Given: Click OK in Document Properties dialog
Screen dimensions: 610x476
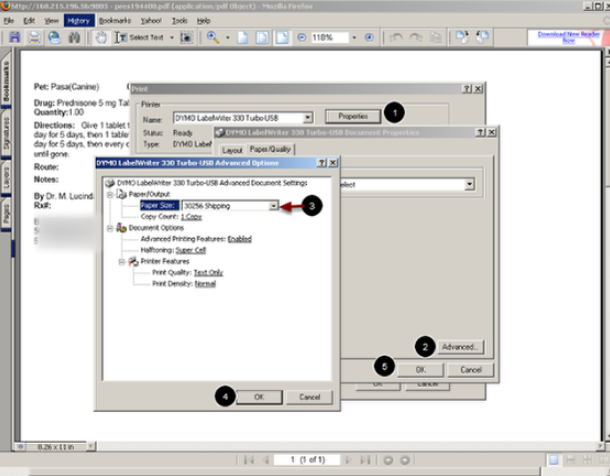Looking at the screenshot, I should point(420,370).
